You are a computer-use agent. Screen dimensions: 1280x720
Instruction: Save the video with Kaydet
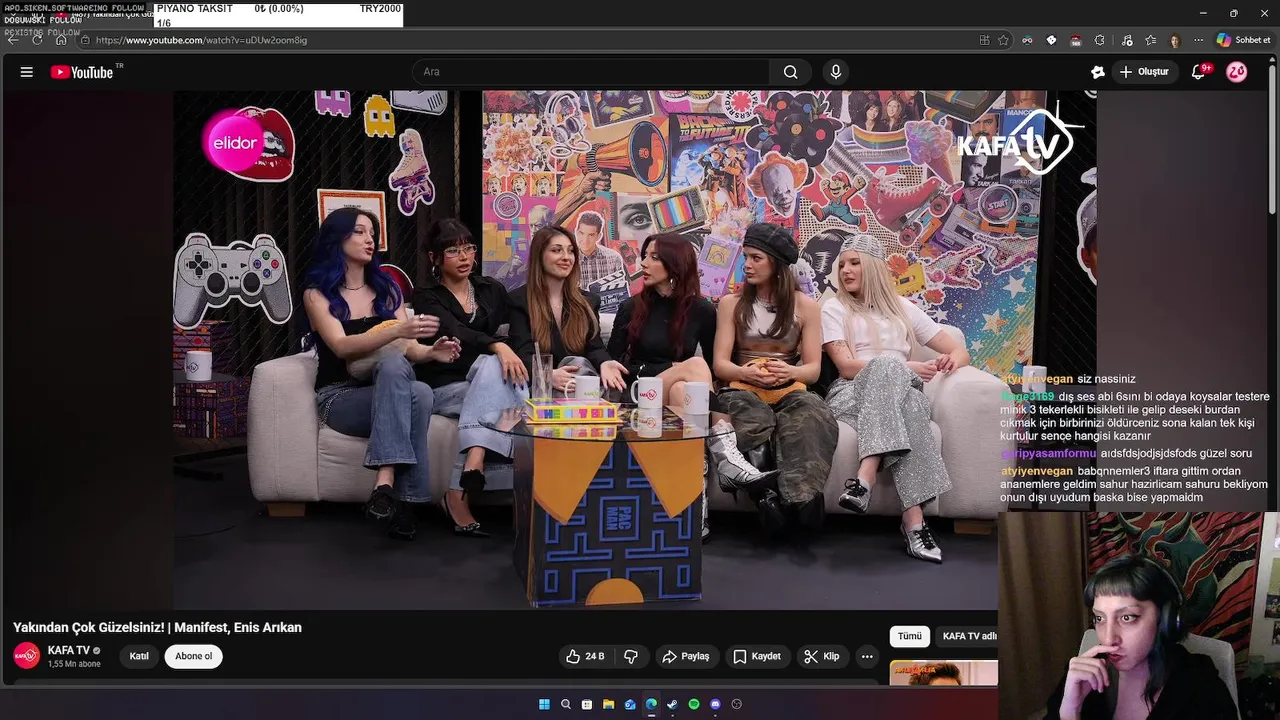coord(757,656)
